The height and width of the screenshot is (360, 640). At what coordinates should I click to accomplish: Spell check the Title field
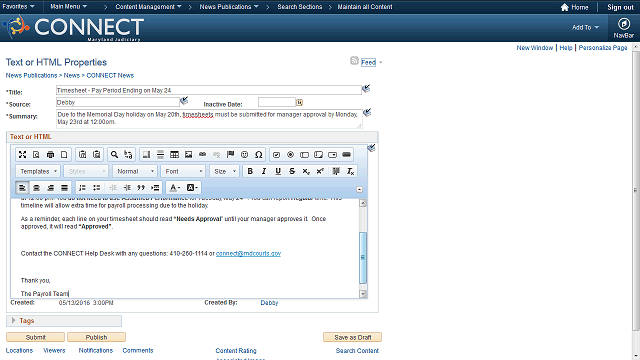point(366,88)
